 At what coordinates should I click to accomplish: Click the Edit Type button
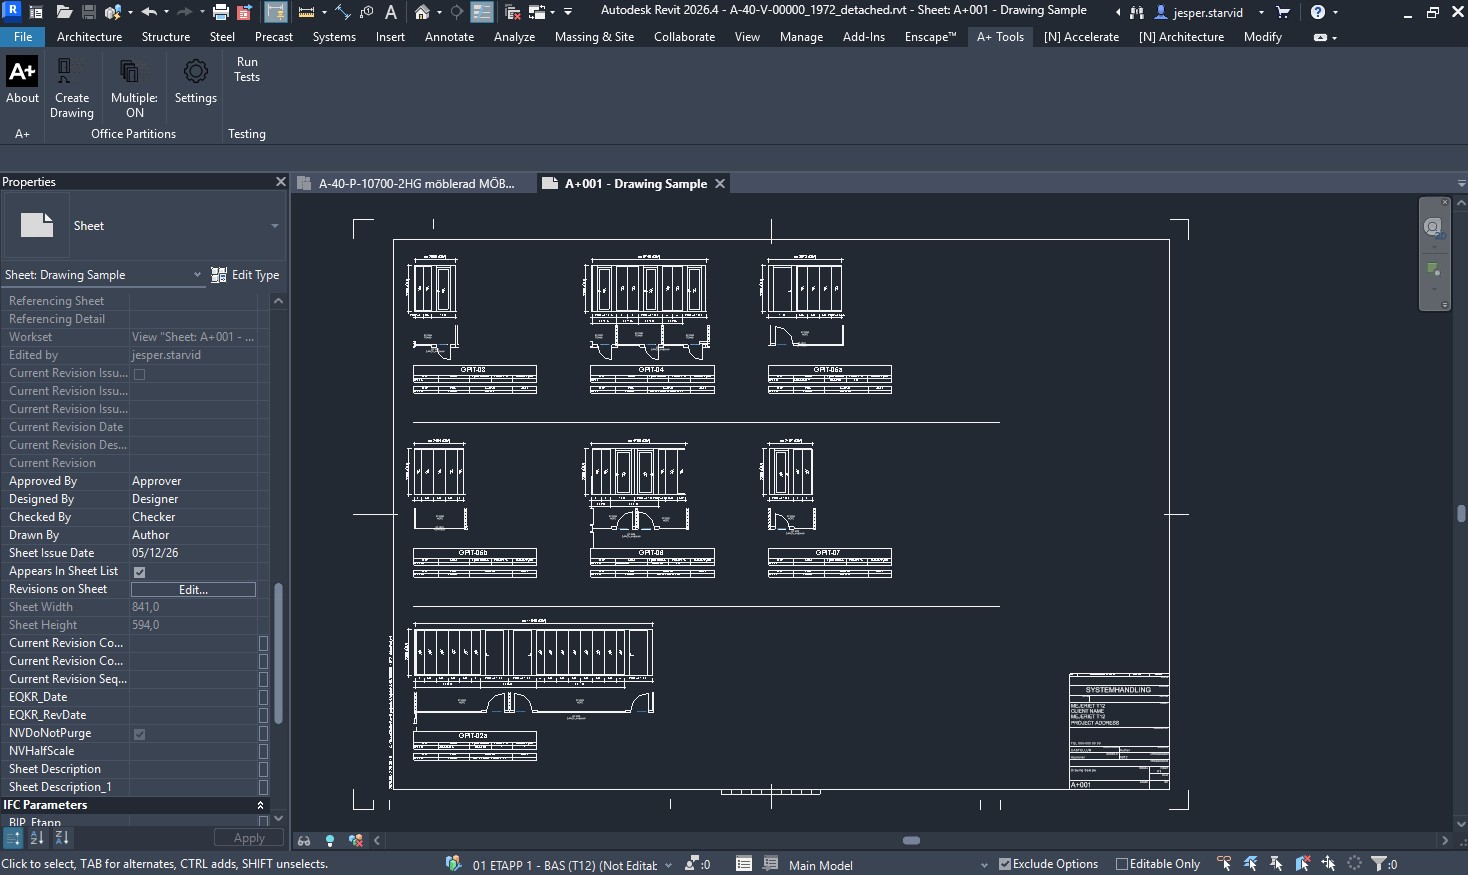click(x=245, y=275)
